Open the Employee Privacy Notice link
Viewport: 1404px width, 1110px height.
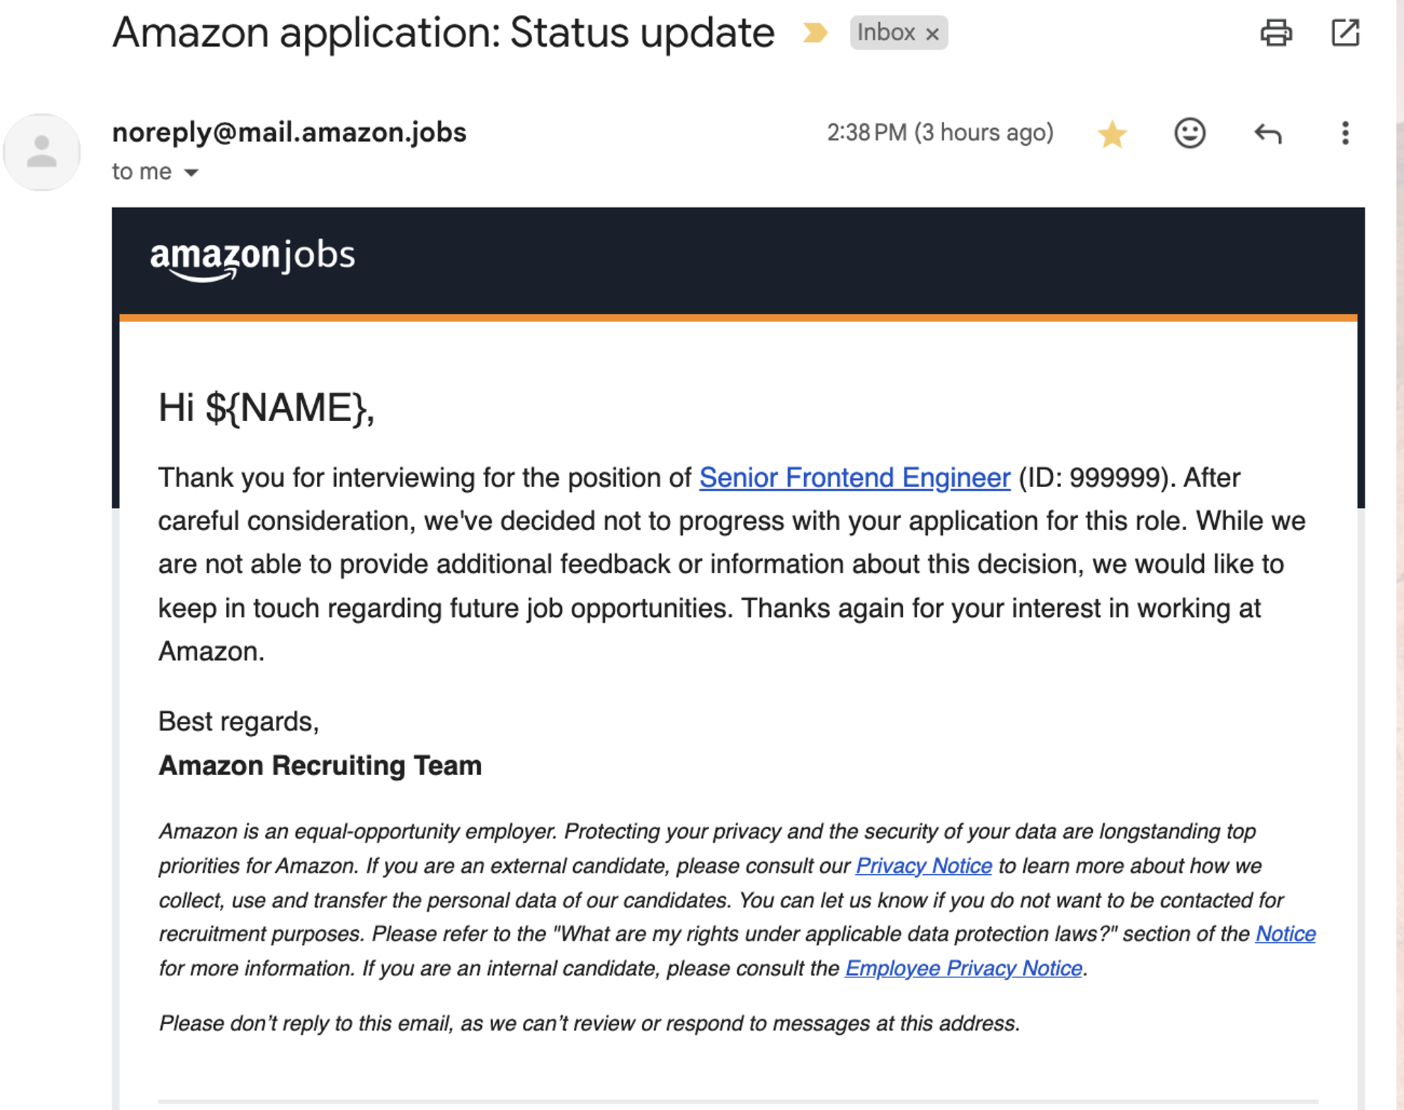[x=964, y=968]
